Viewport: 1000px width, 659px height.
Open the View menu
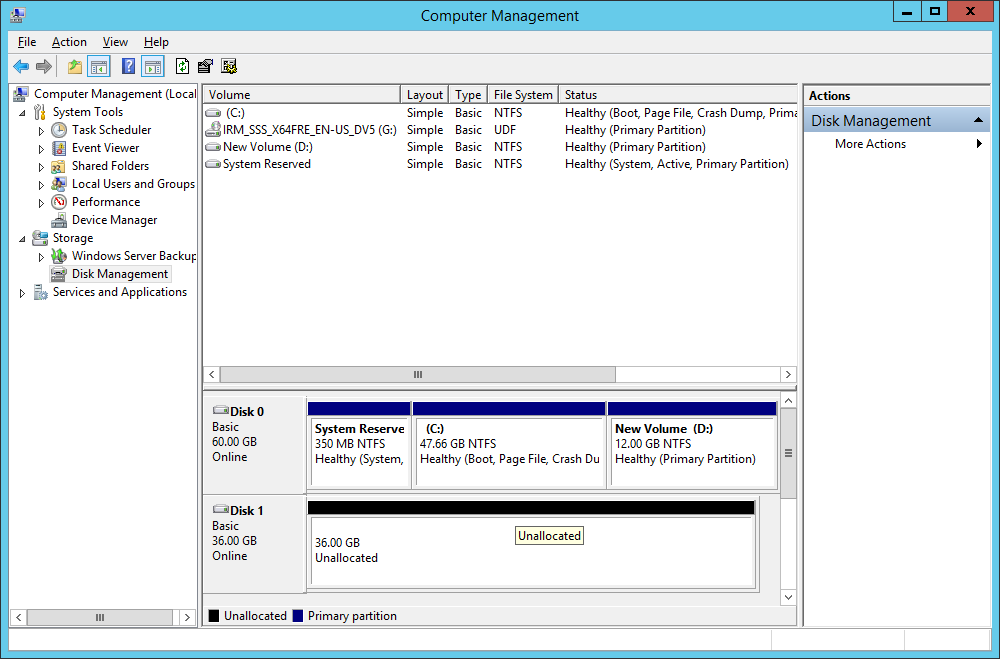115,42
